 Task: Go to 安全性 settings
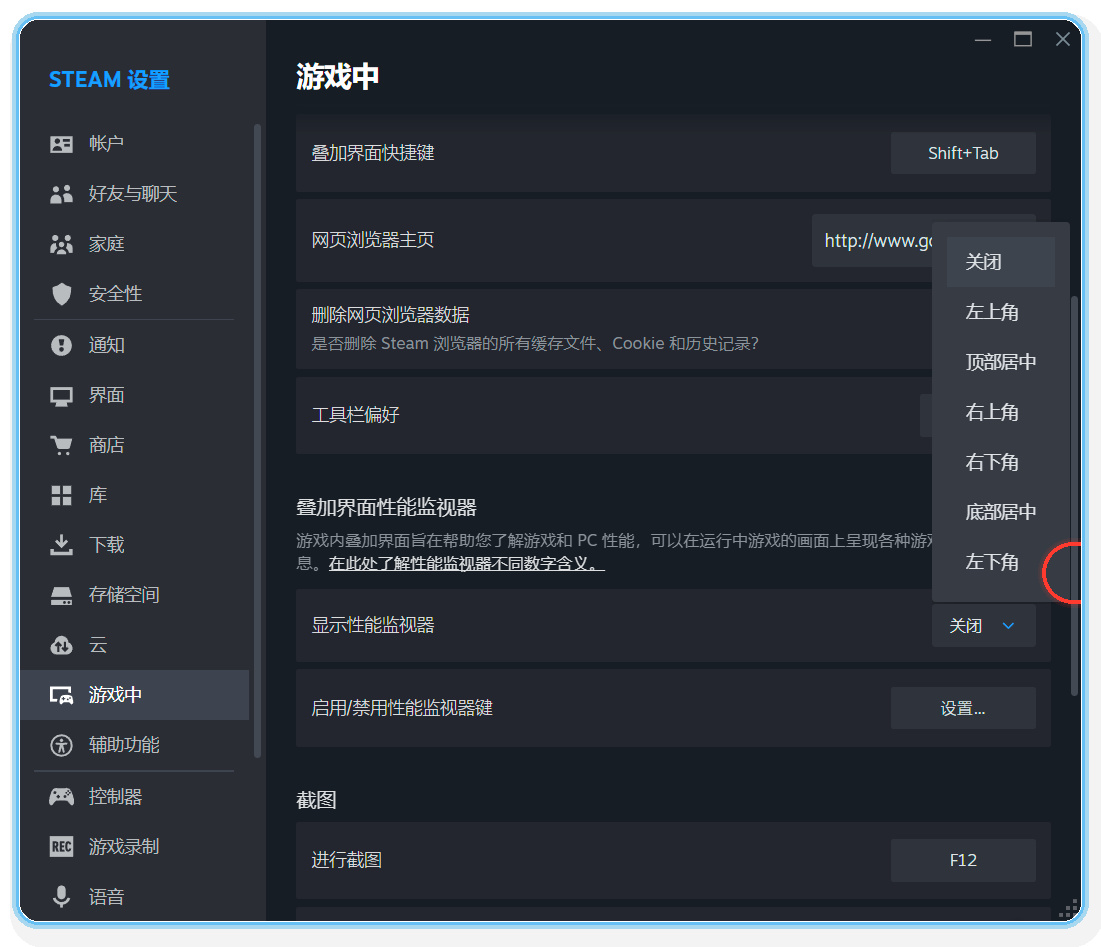click(x=135, y=294)
